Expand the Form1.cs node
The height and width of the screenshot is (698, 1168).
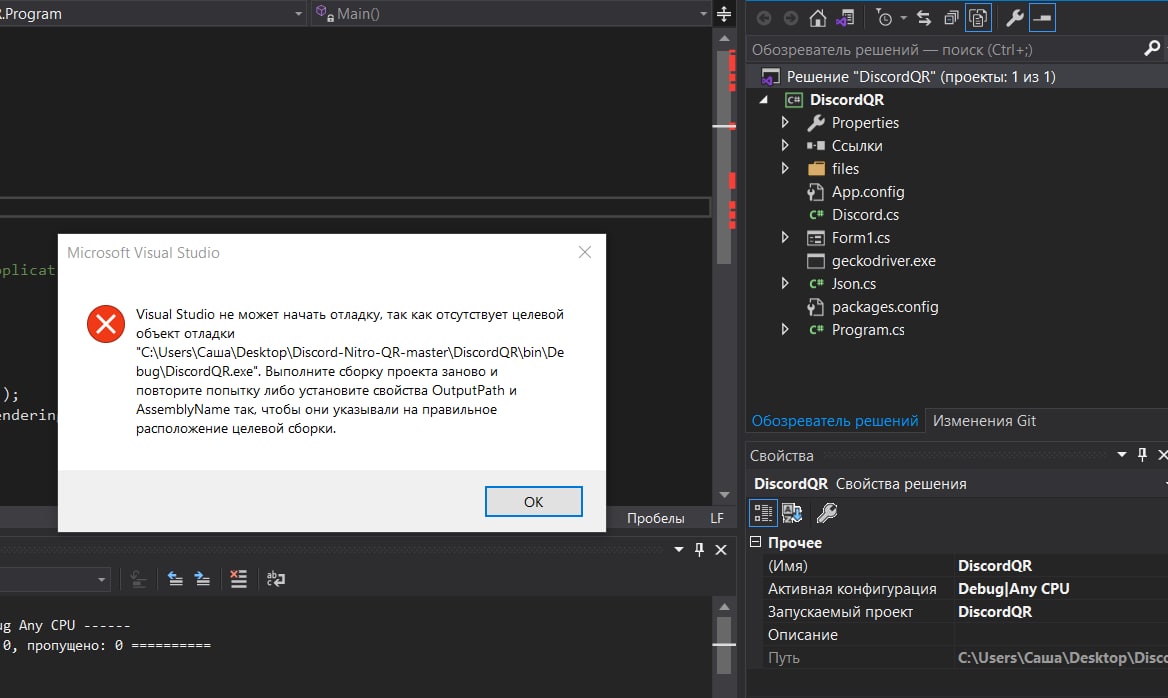(x=784, y=238)
